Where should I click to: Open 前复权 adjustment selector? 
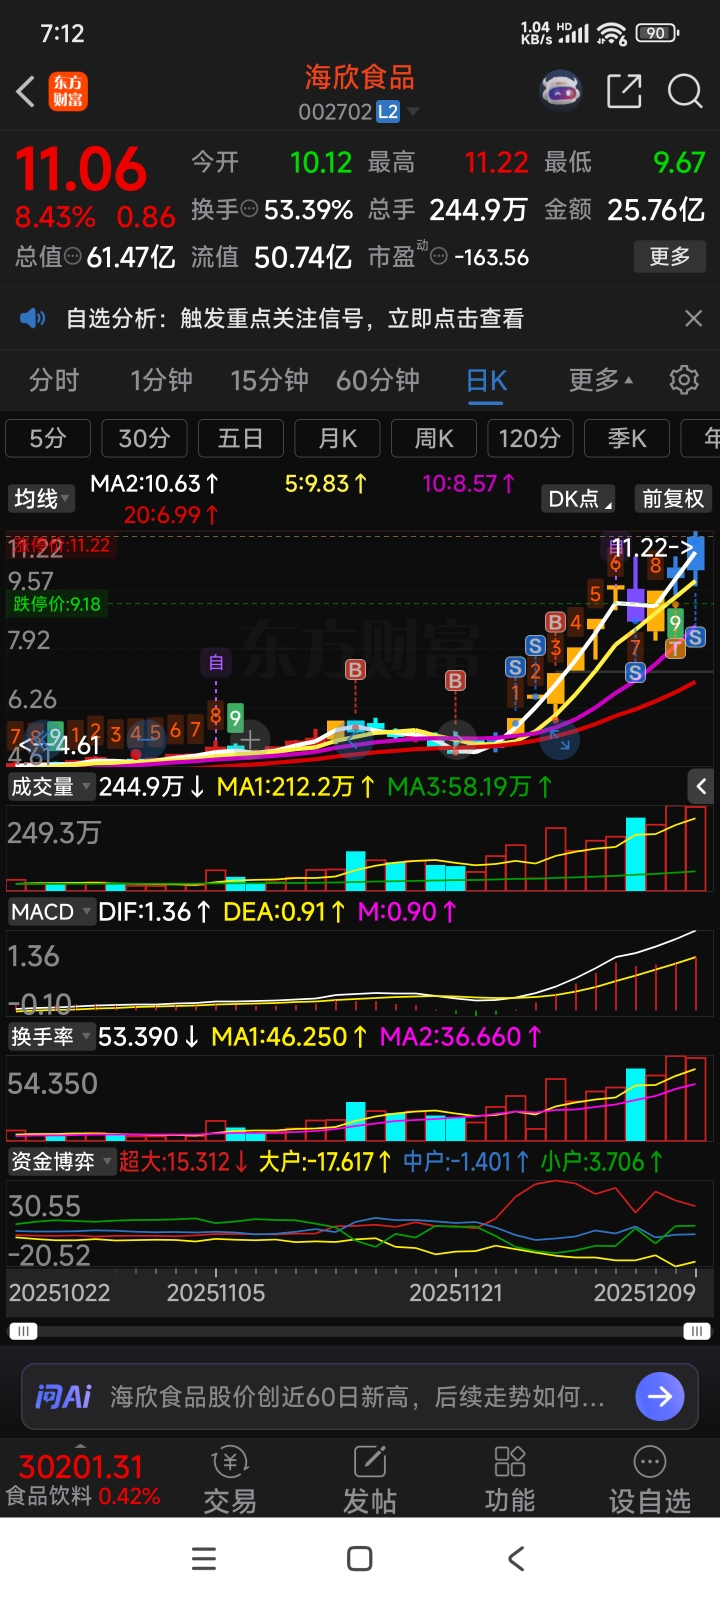(673, 498)
